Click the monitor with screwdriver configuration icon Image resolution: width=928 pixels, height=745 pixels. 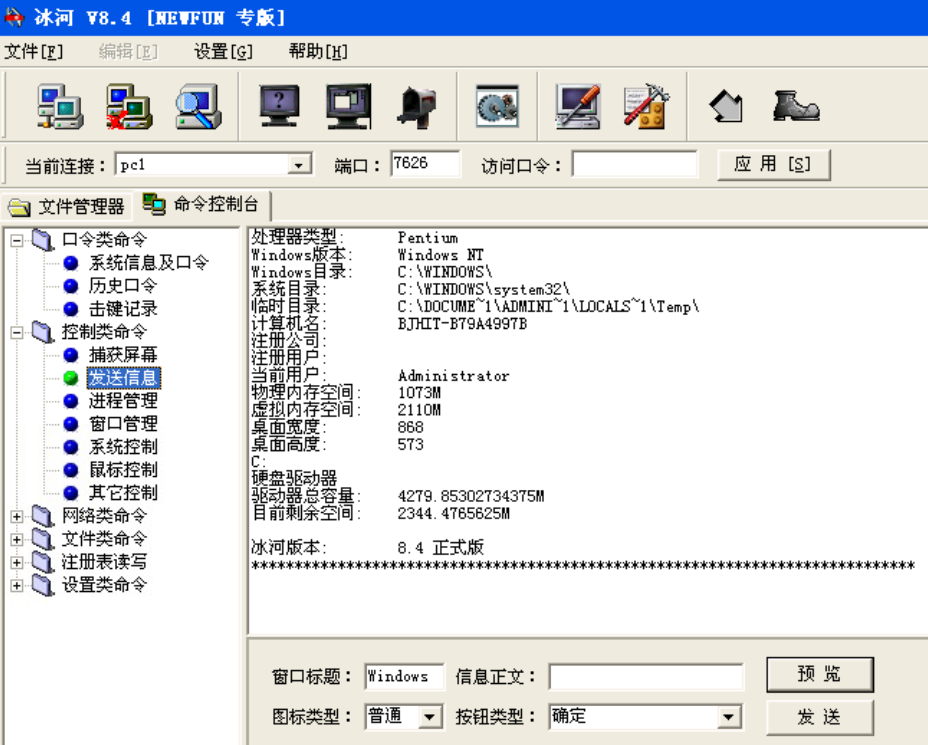click(578, 107)
